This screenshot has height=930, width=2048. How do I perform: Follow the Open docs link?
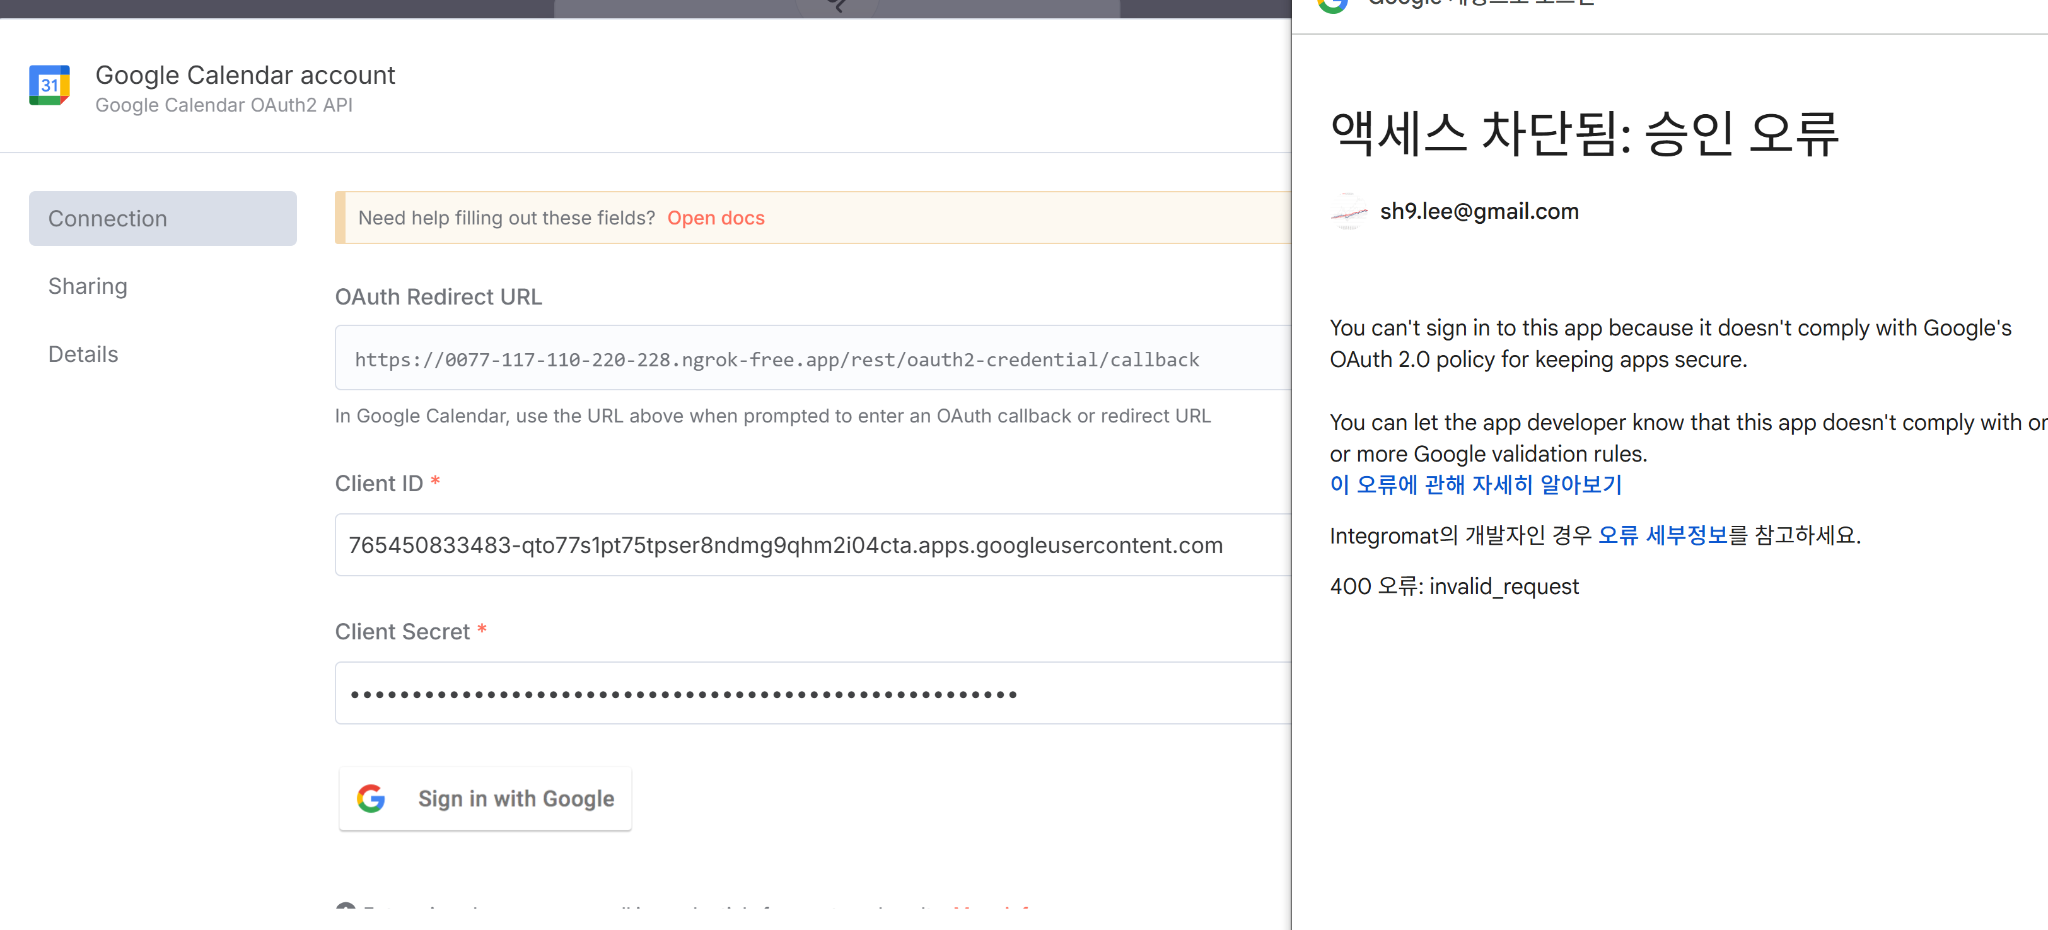point(716,218)
